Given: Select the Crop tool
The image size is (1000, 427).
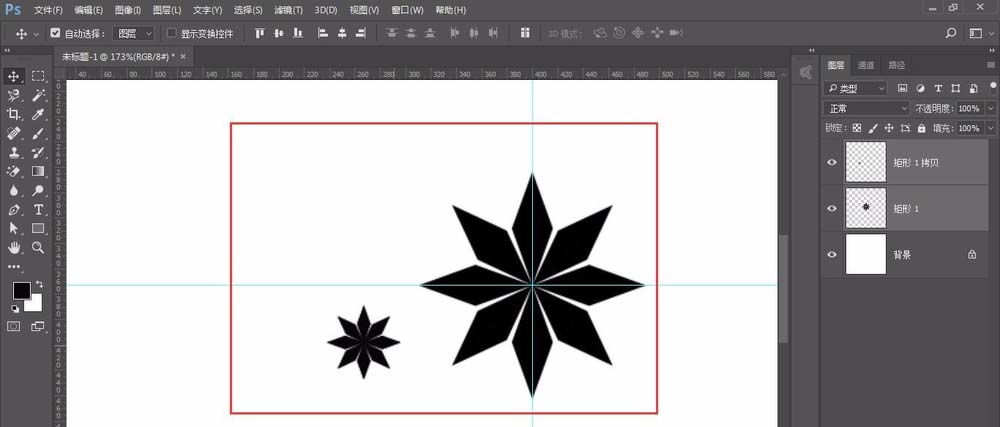Looking at the screenshot, I should [14, 114].
